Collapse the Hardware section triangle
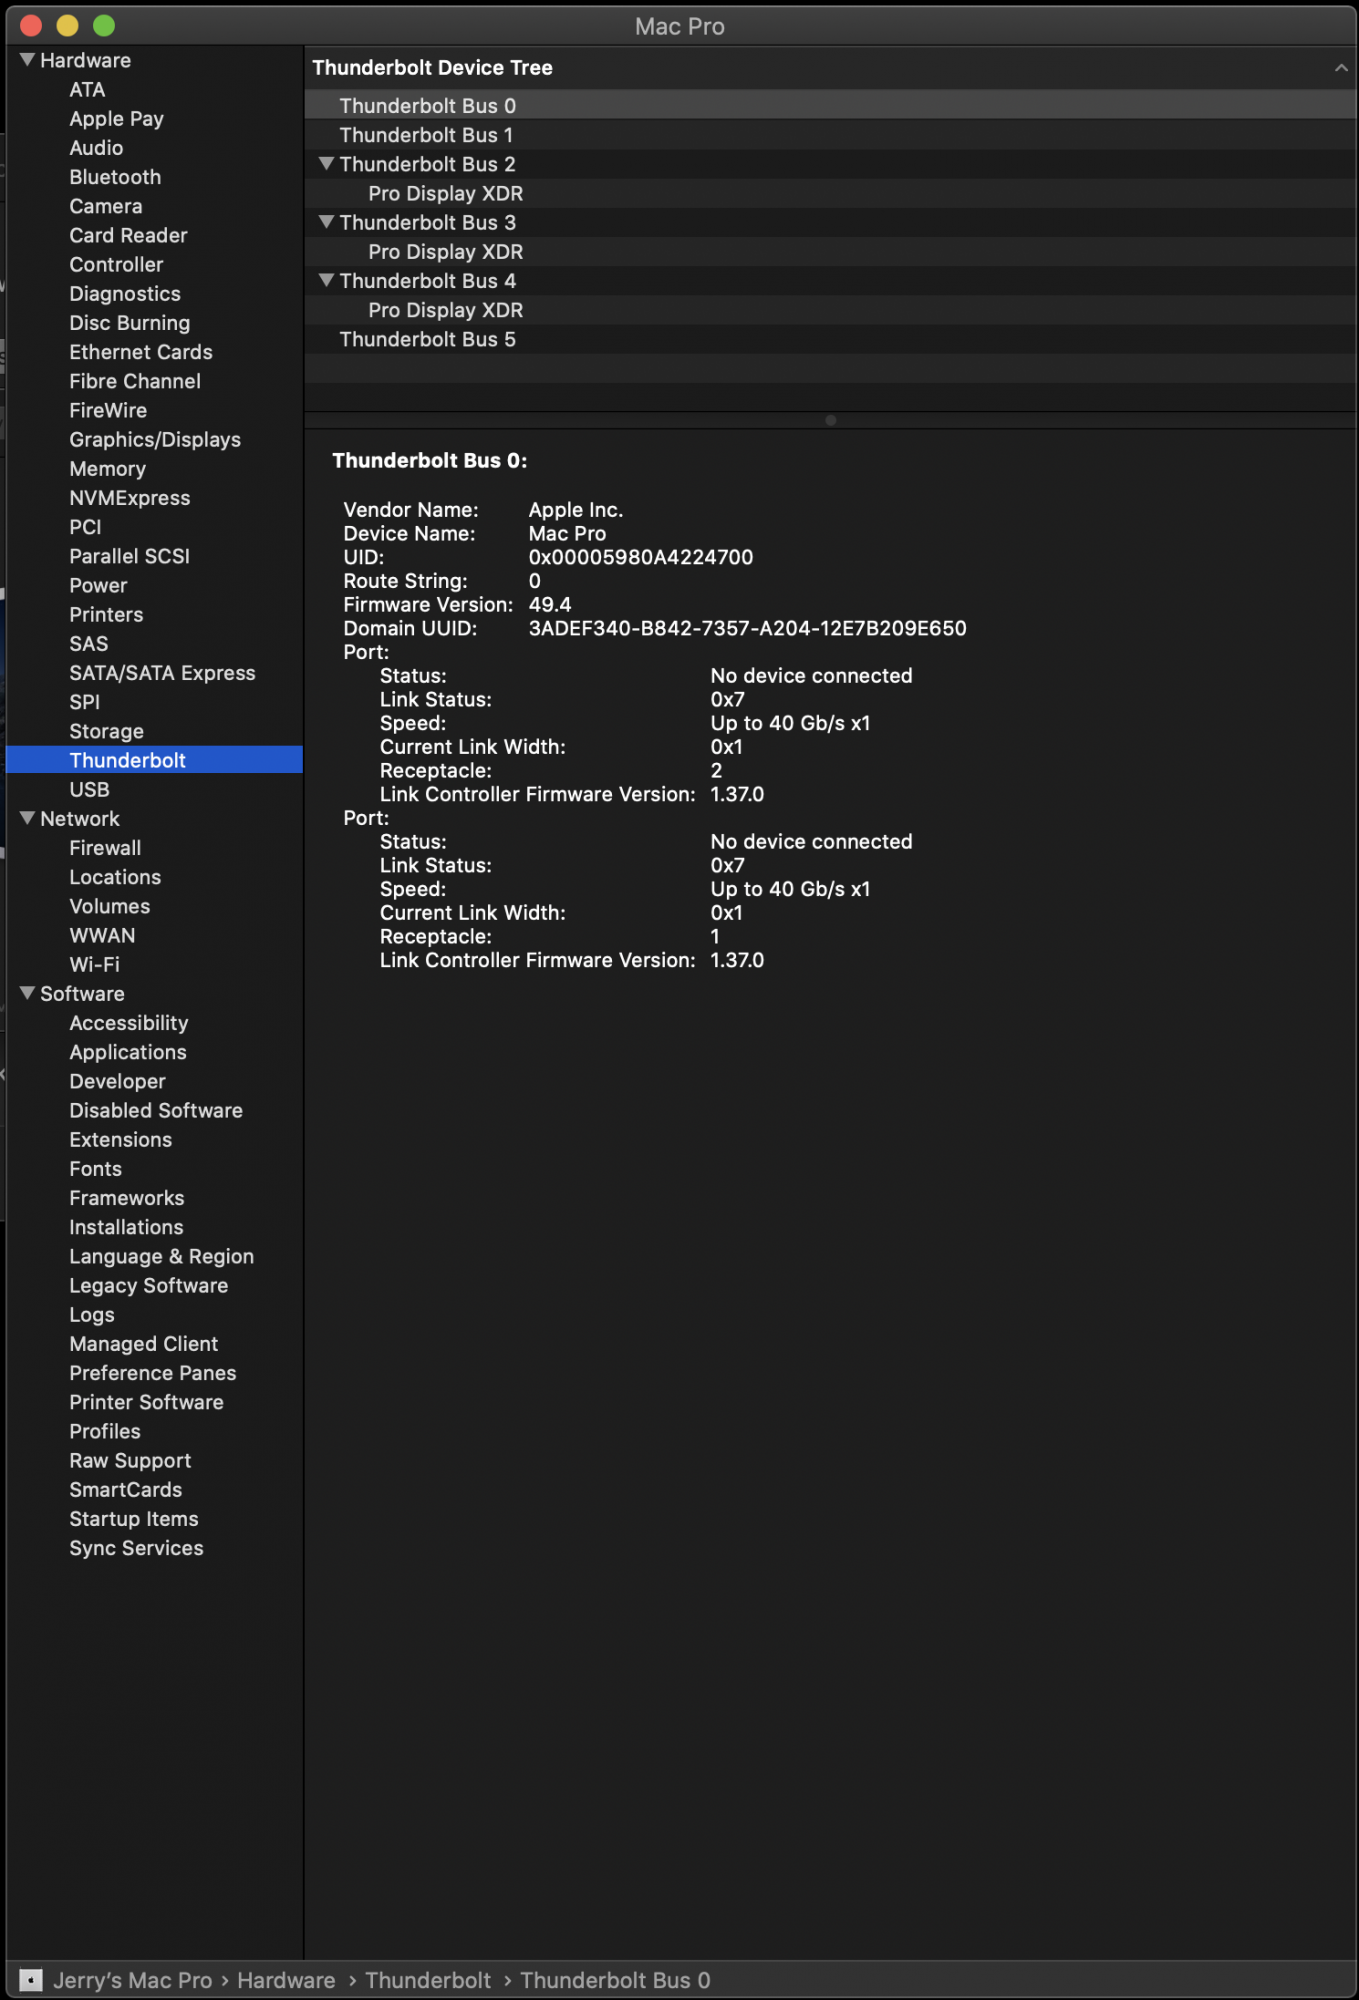 (28, 60)
